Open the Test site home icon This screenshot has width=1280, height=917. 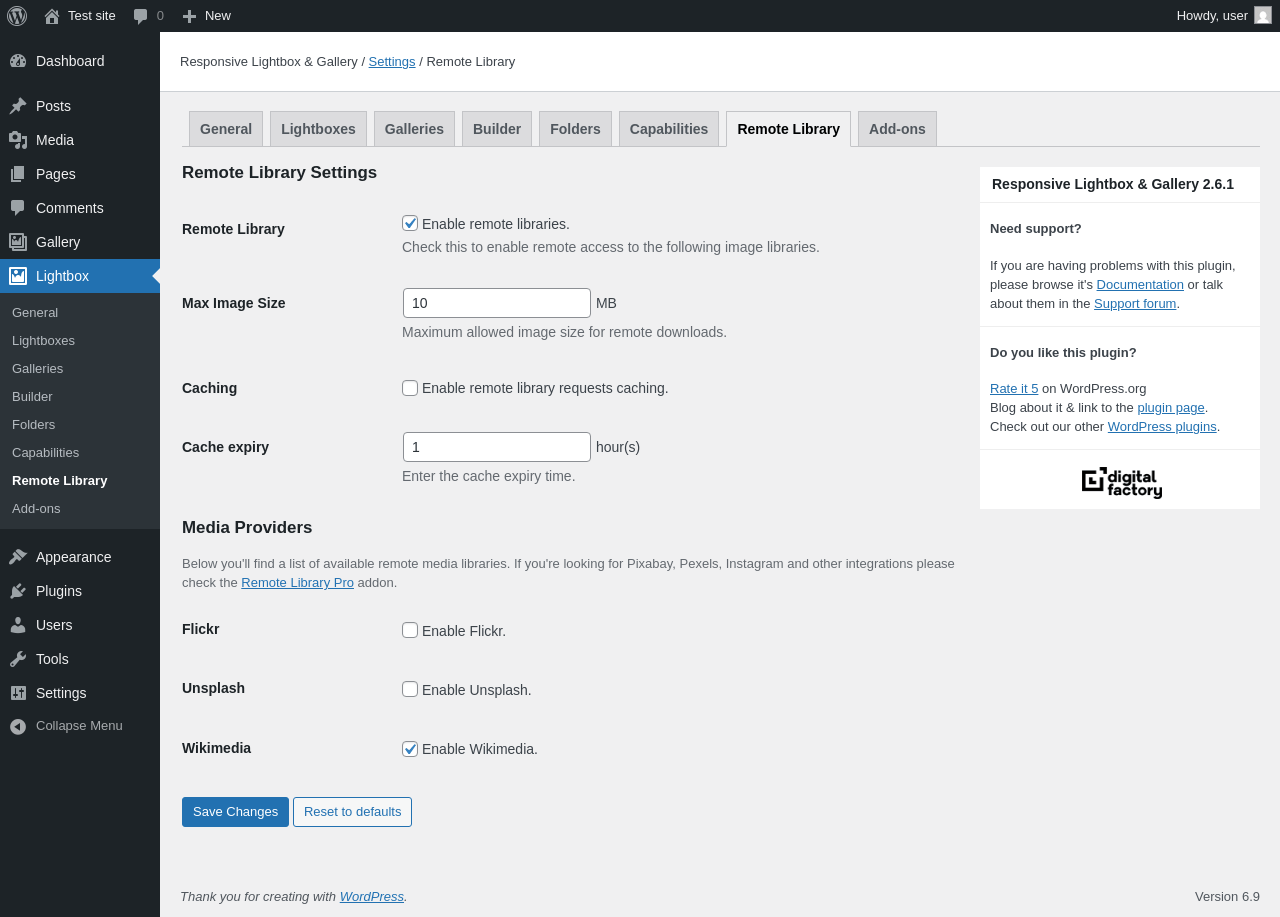coord(52,16)
